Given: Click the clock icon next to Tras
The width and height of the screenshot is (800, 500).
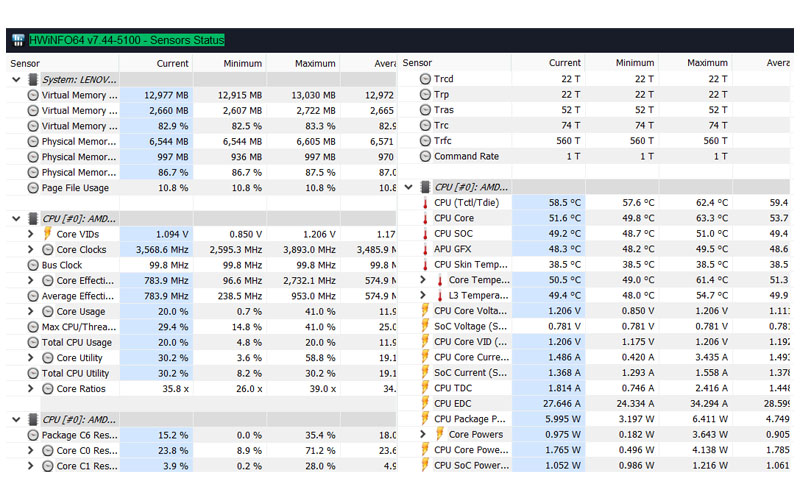Looking at the screenshot, I should tap(425, 110).
